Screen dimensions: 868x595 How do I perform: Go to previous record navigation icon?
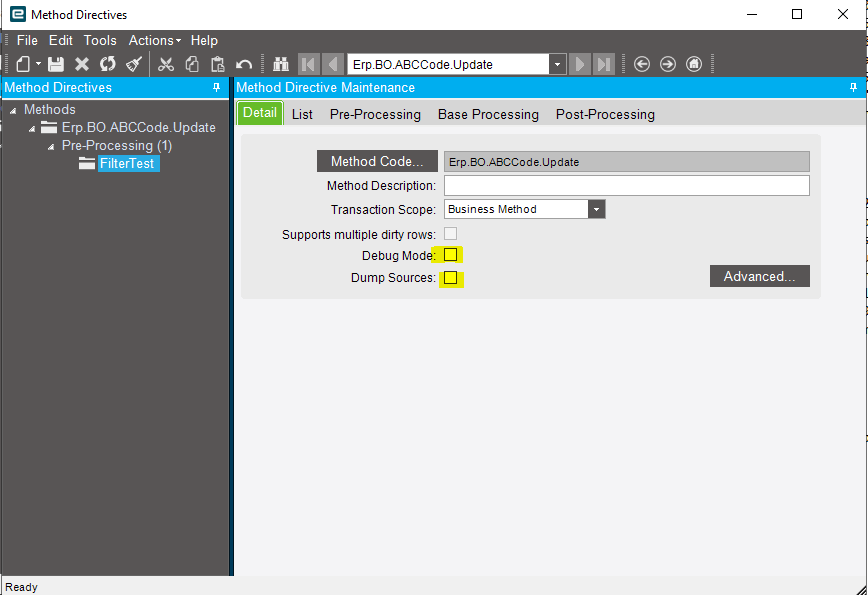pyautogui.click(x=333, y=64)
